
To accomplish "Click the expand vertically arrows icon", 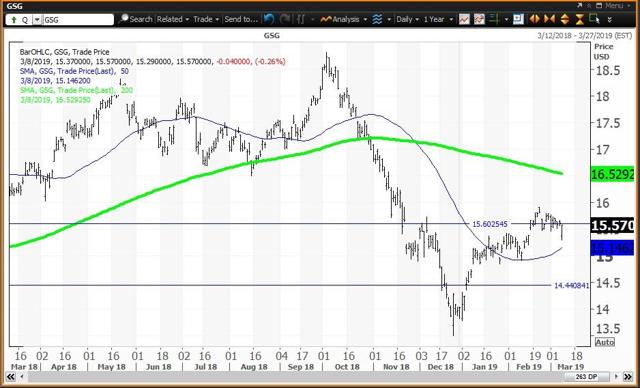I will pyautogui.click(x=565, y=19).
